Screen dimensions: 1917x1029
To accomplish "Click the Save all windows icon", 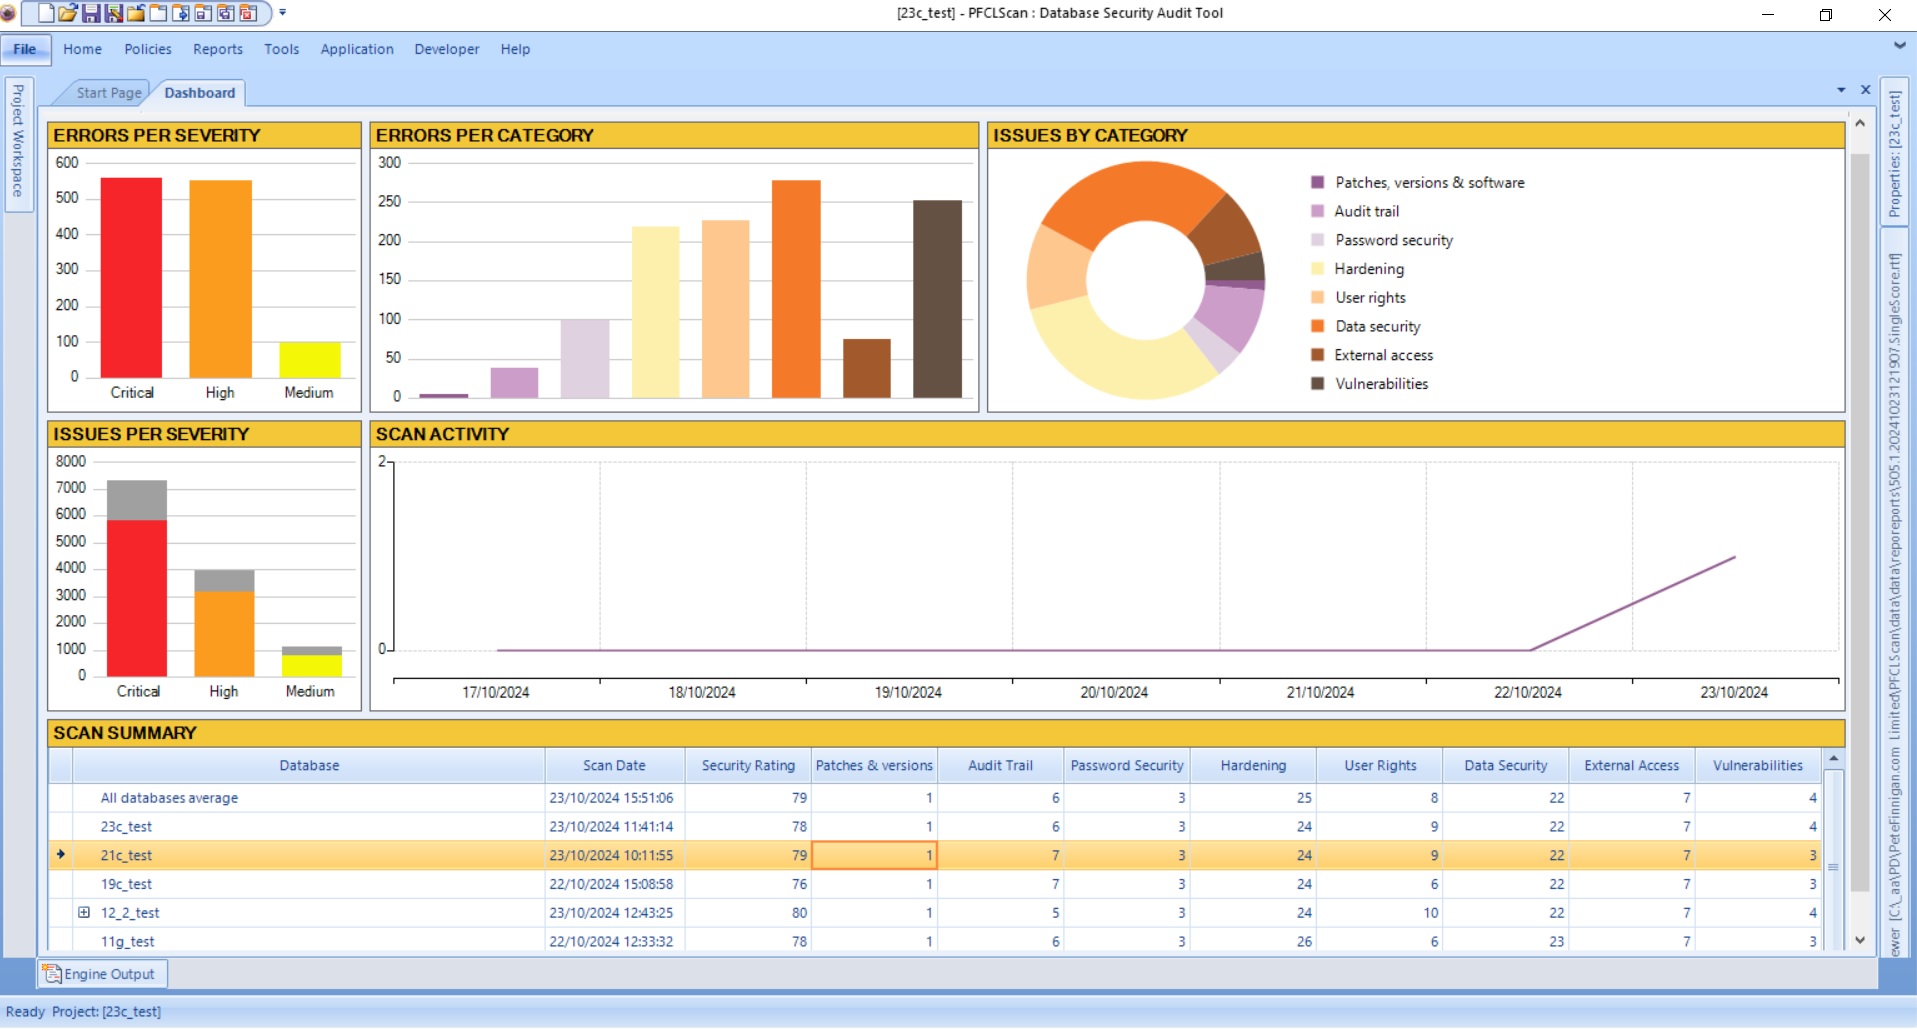I will pos(226,13).
